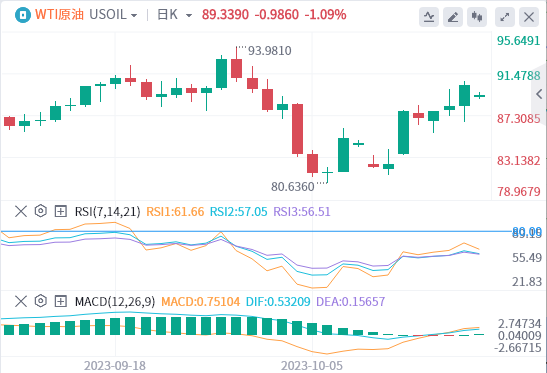The width and height of the screenshot is (547, 373).
Task: Click the MACD axis value 0.04009
Action: (519, 336)
